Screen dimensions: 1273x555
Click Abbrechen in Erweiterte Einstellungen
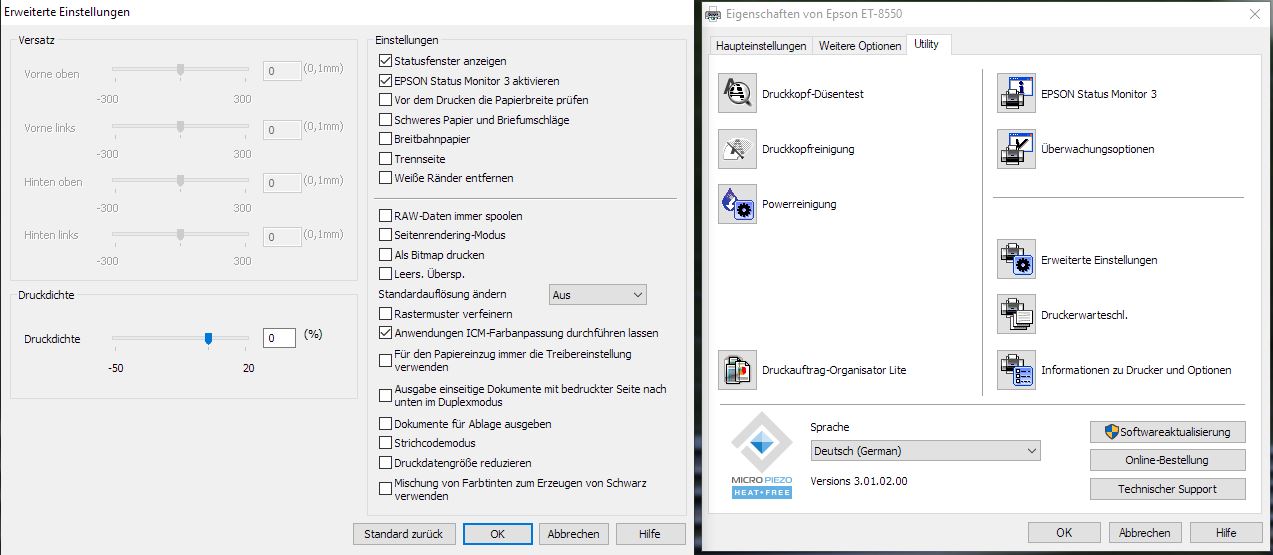(x=574, y=534)
